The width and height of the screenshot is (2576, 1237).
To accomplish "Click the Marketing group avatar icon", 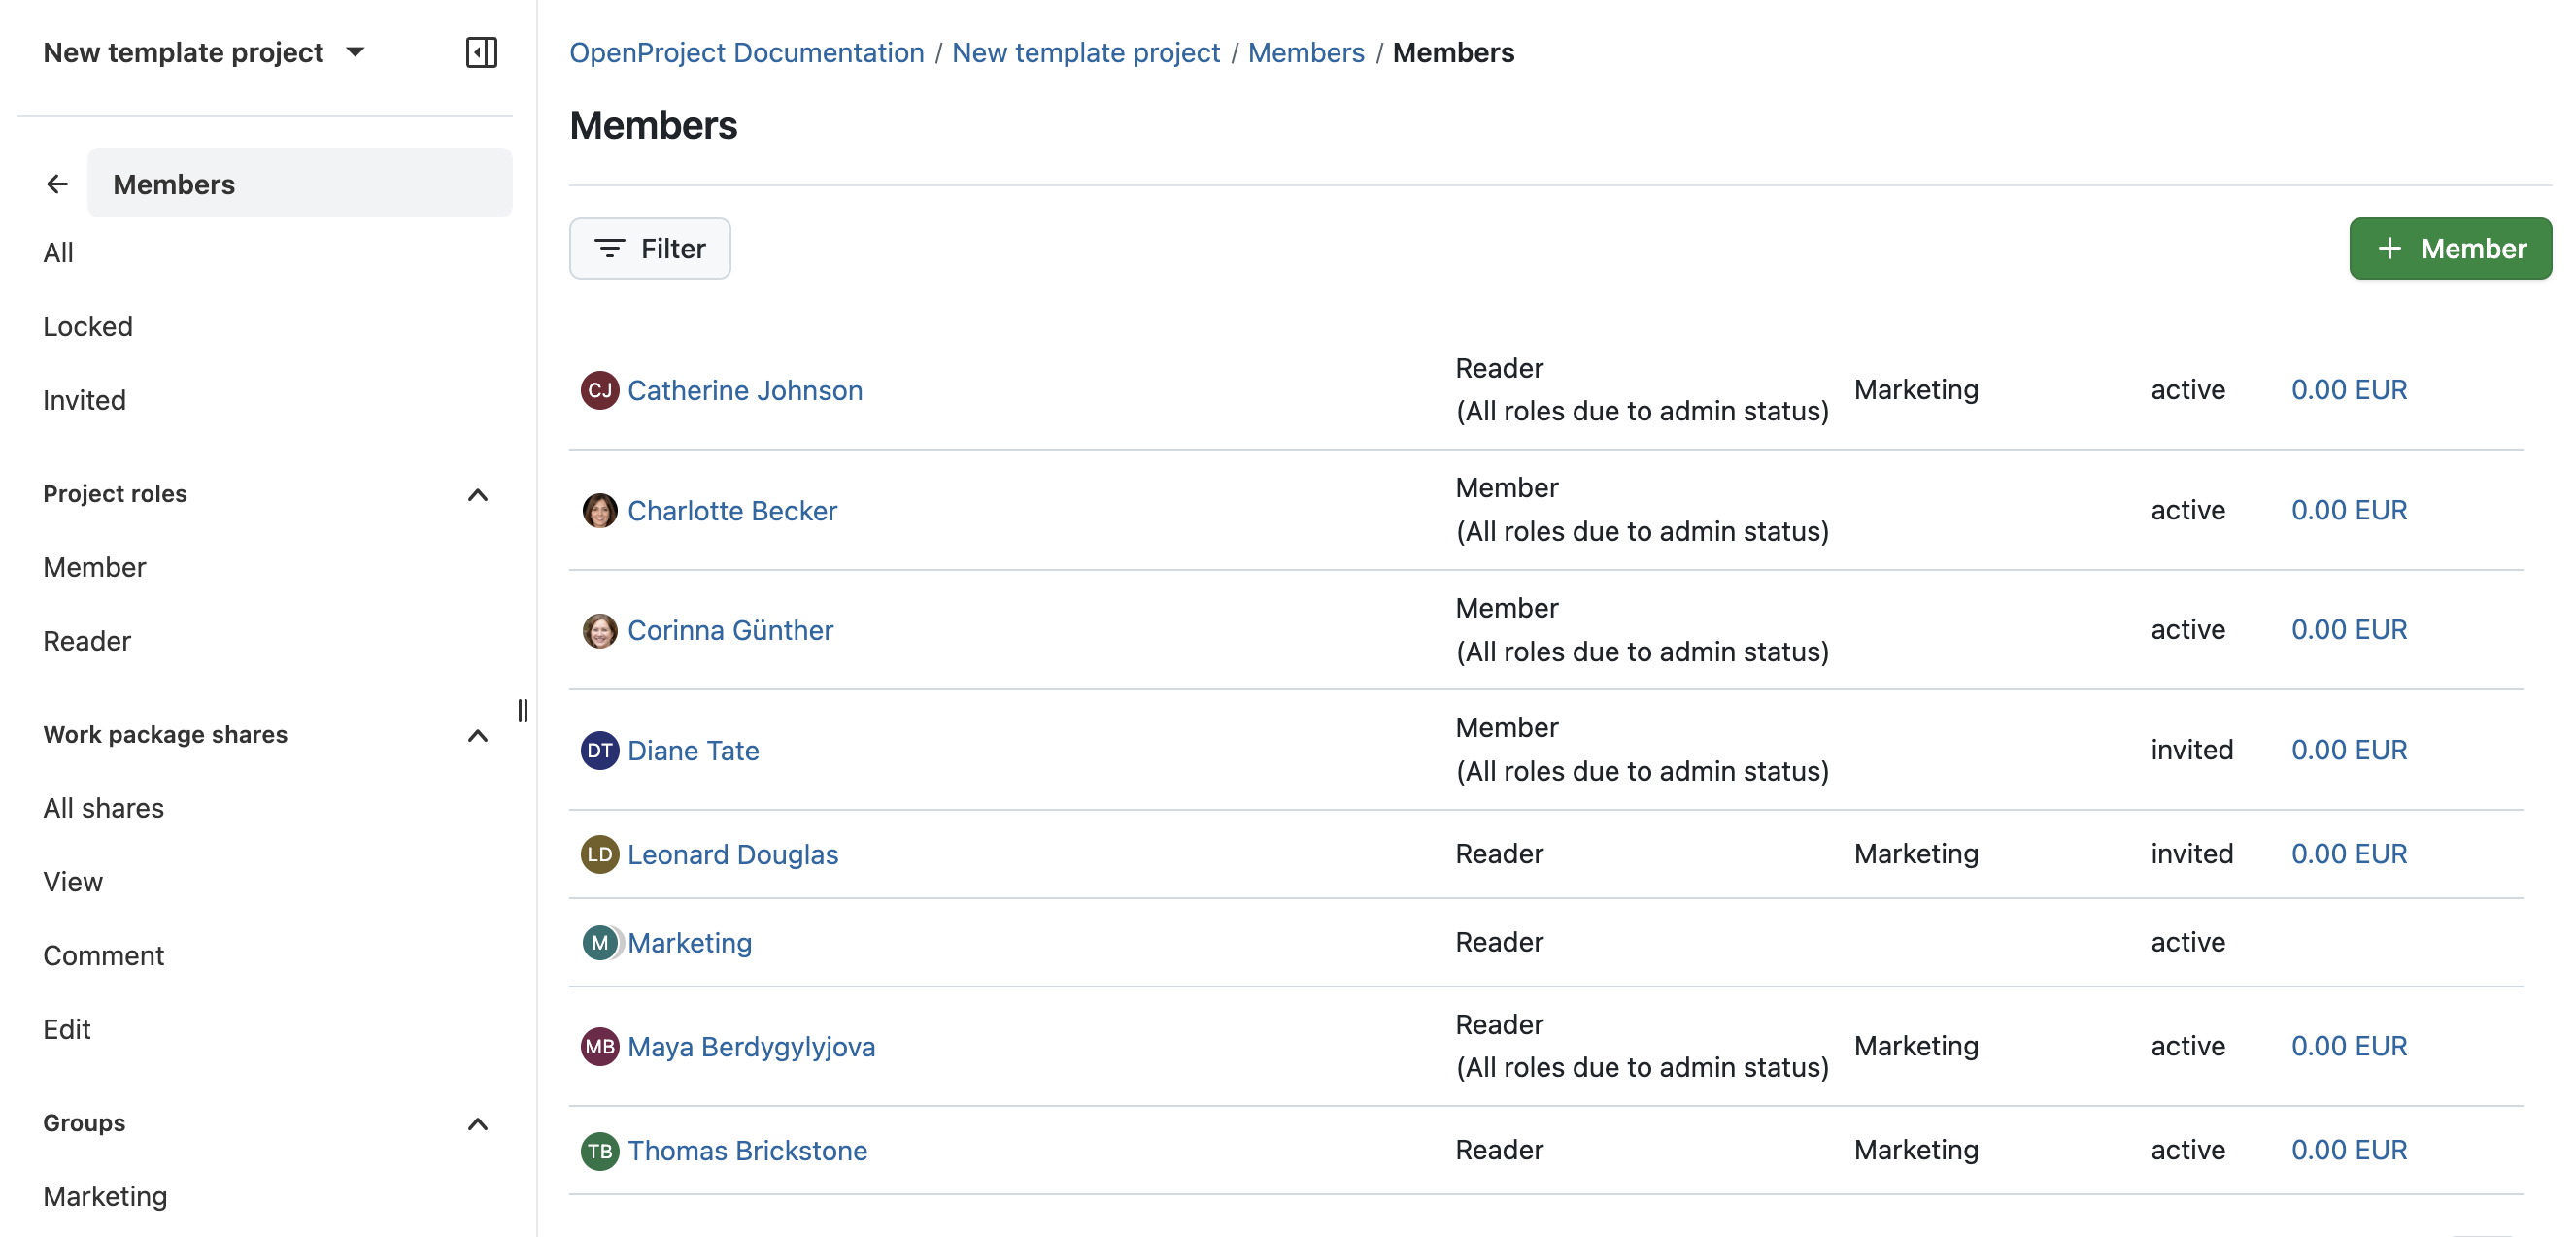I will coord(600,941).
